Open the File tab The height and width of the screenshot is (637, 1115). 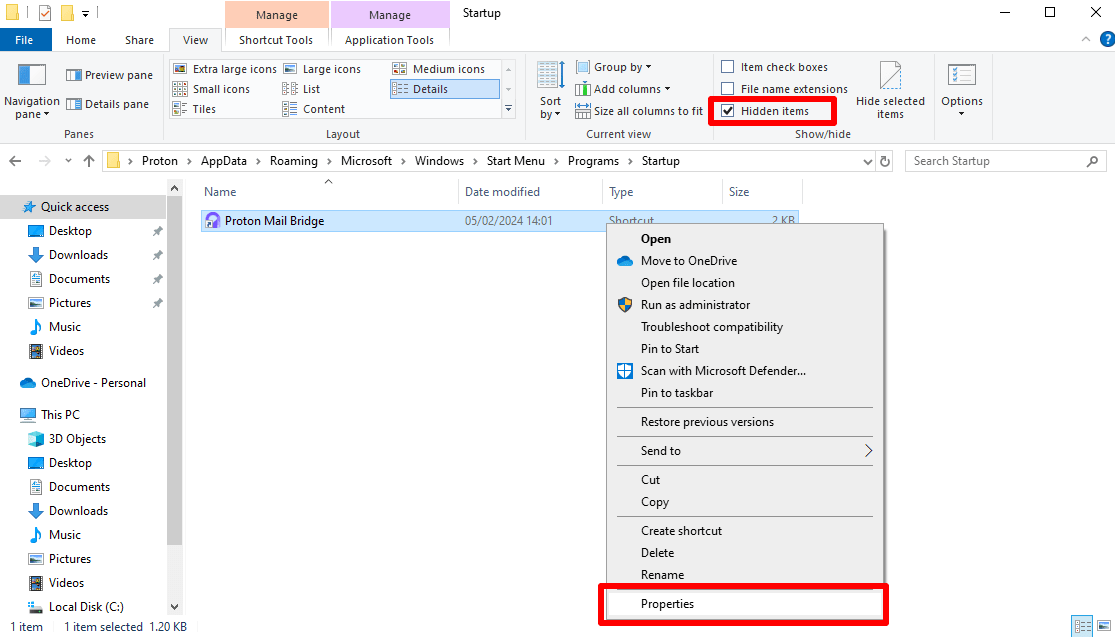pyautogui.click(x=24, y=40)
